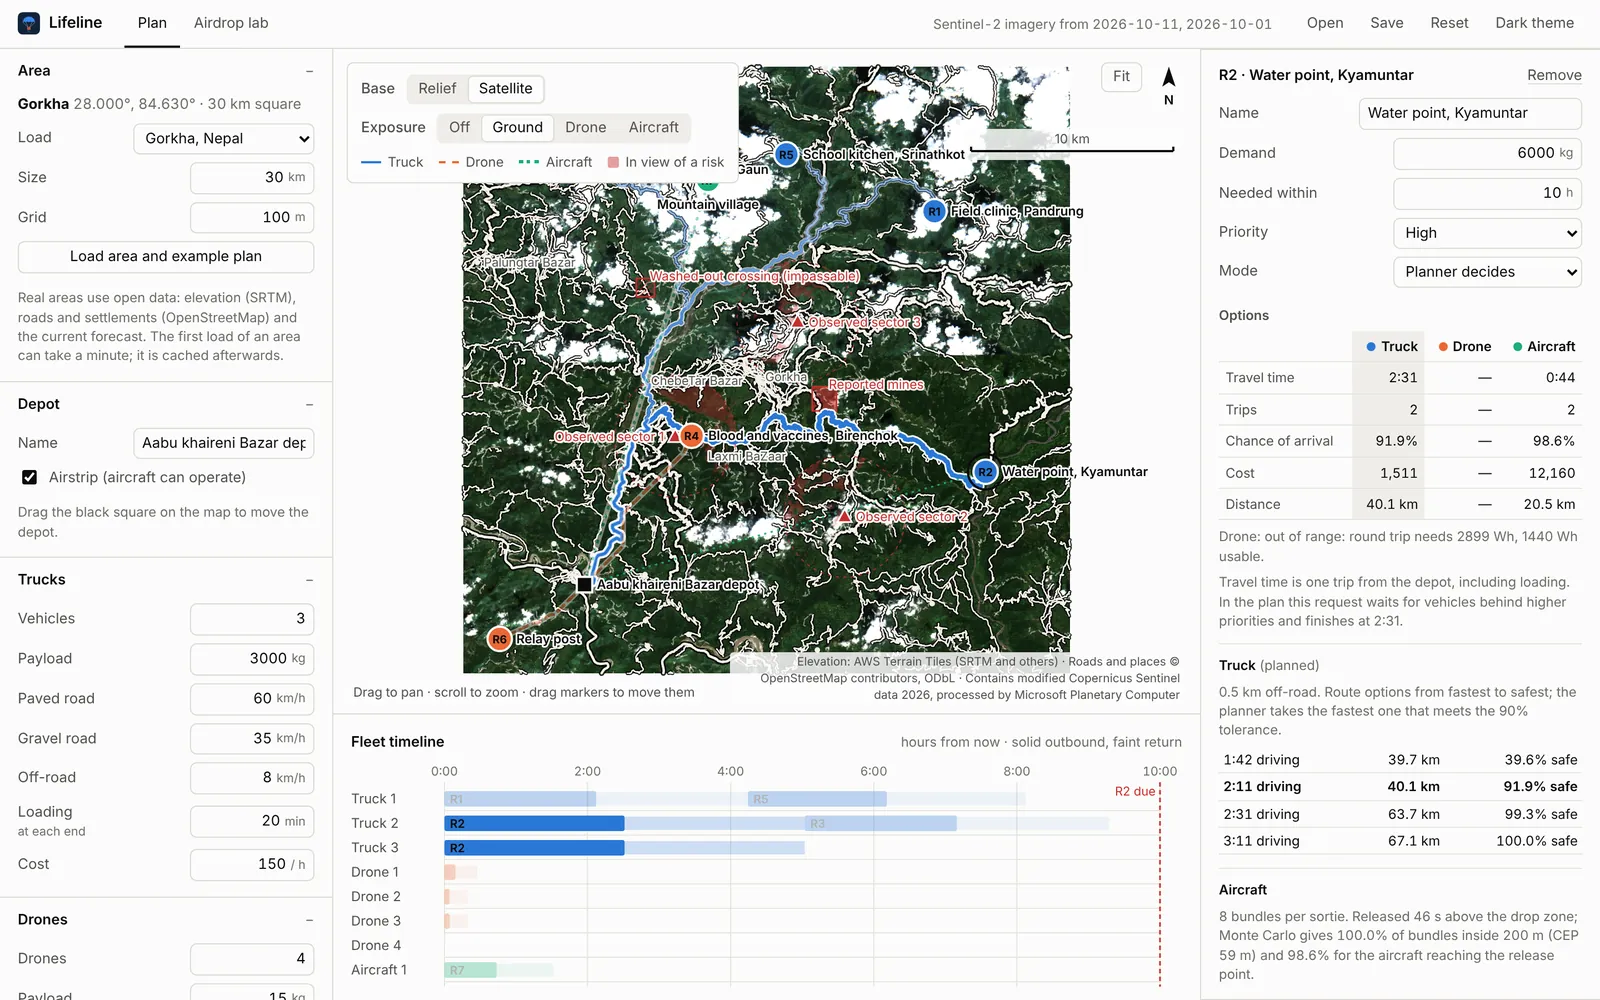Screen dimensions: 1600x1000
Task: Open the Load area dropdown (Gorkha, Nepal)
Action: 224,139
